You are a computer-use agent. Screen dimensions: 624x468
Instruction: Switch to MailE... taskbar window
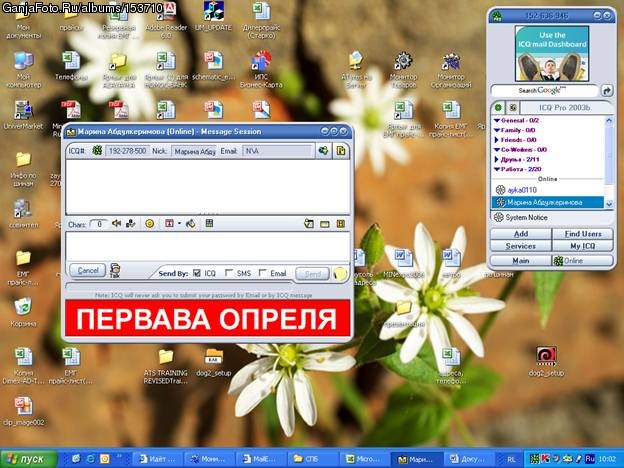point(262,459)
